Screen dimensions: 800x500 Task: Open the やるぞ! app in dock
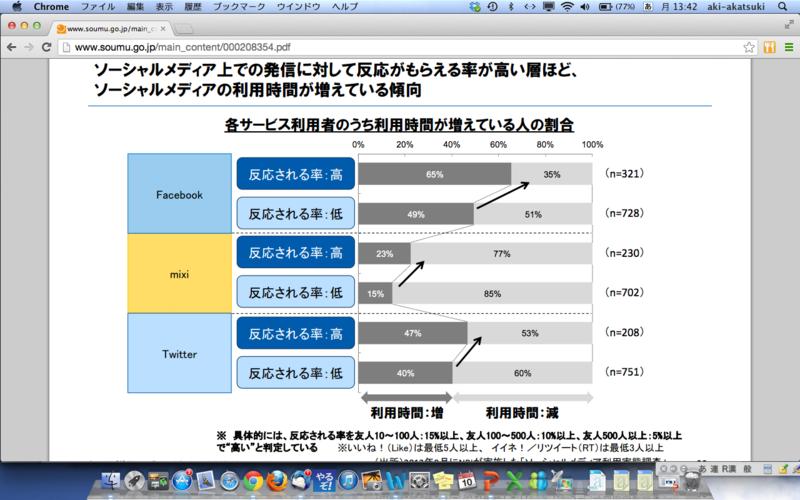pos(325,481)
